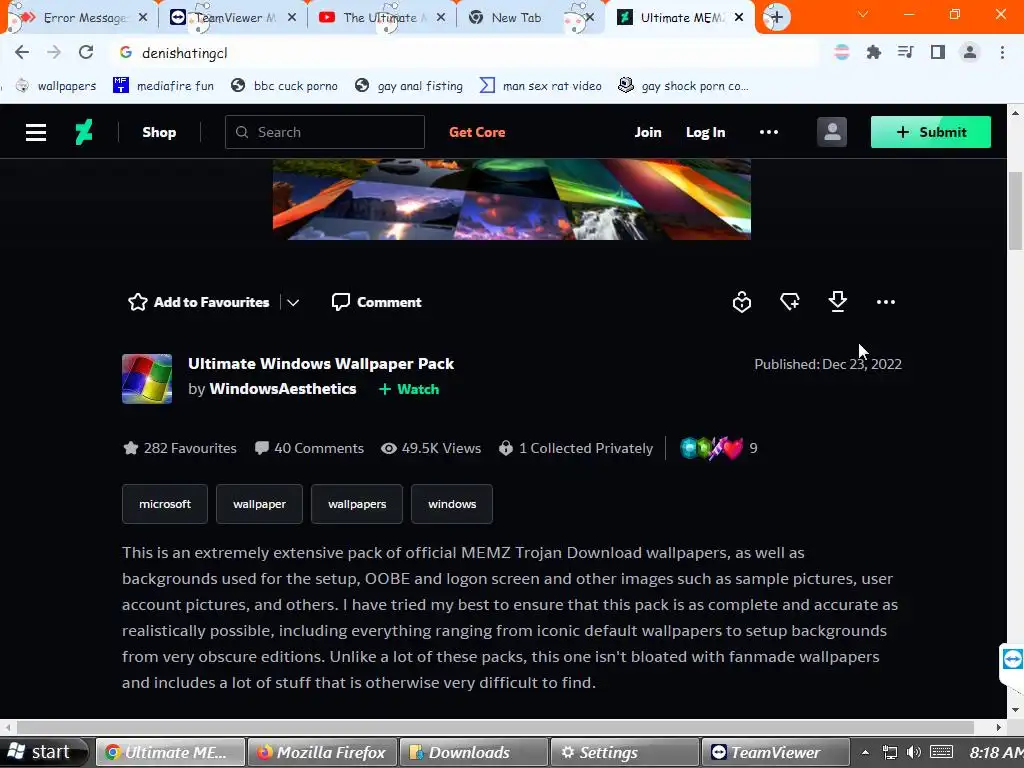Click the Comment button
Screen dimensions: 1024x768
click(376, 302)
